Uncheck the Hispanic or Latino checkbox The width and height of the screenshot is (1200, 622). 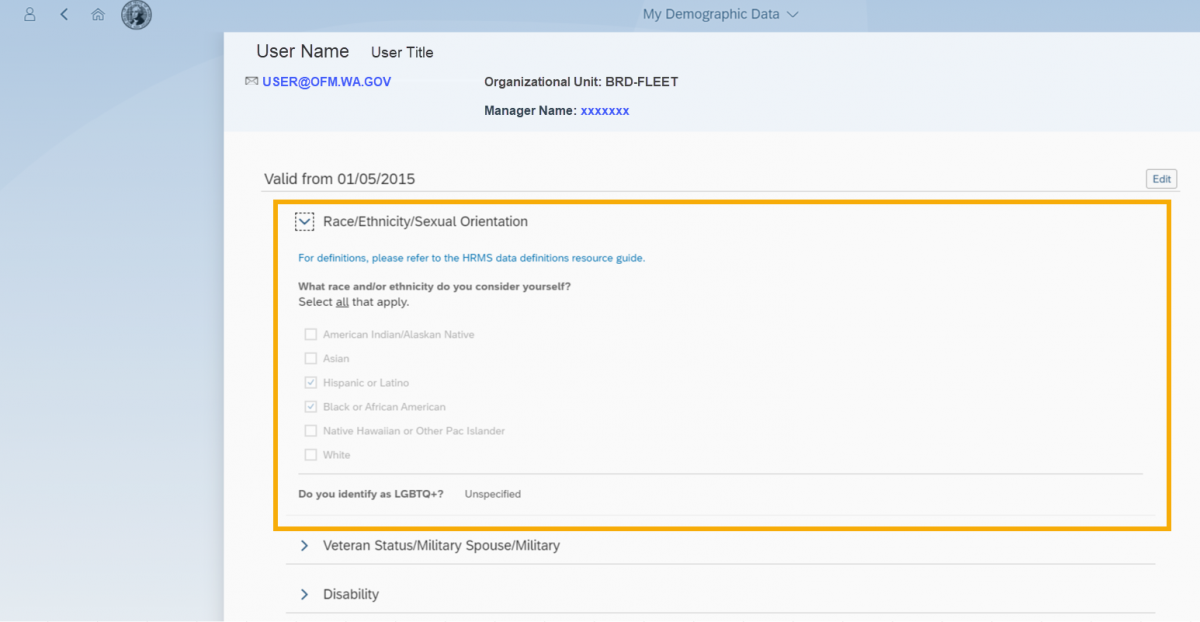coord(311,383)
